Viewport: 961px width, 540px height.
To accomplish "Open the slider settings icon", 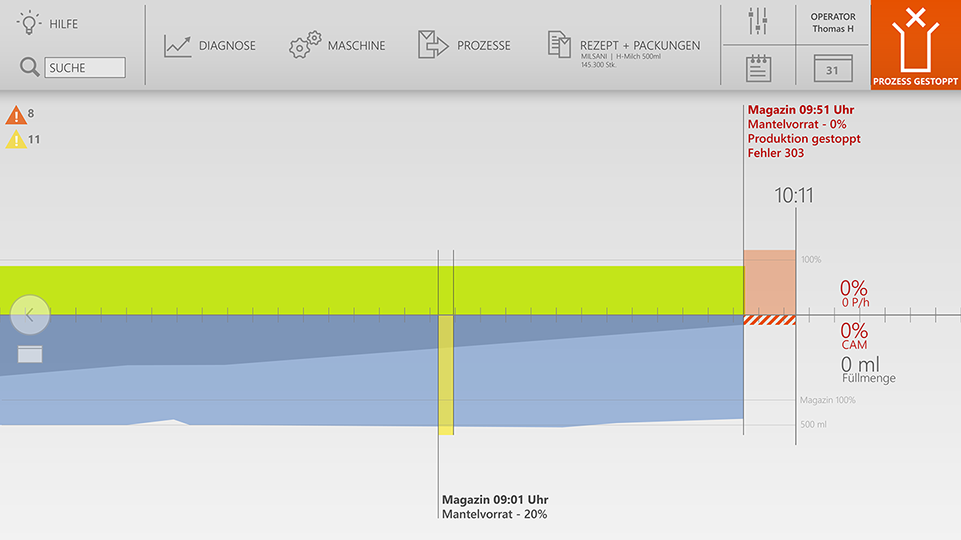I will (758, 22).
